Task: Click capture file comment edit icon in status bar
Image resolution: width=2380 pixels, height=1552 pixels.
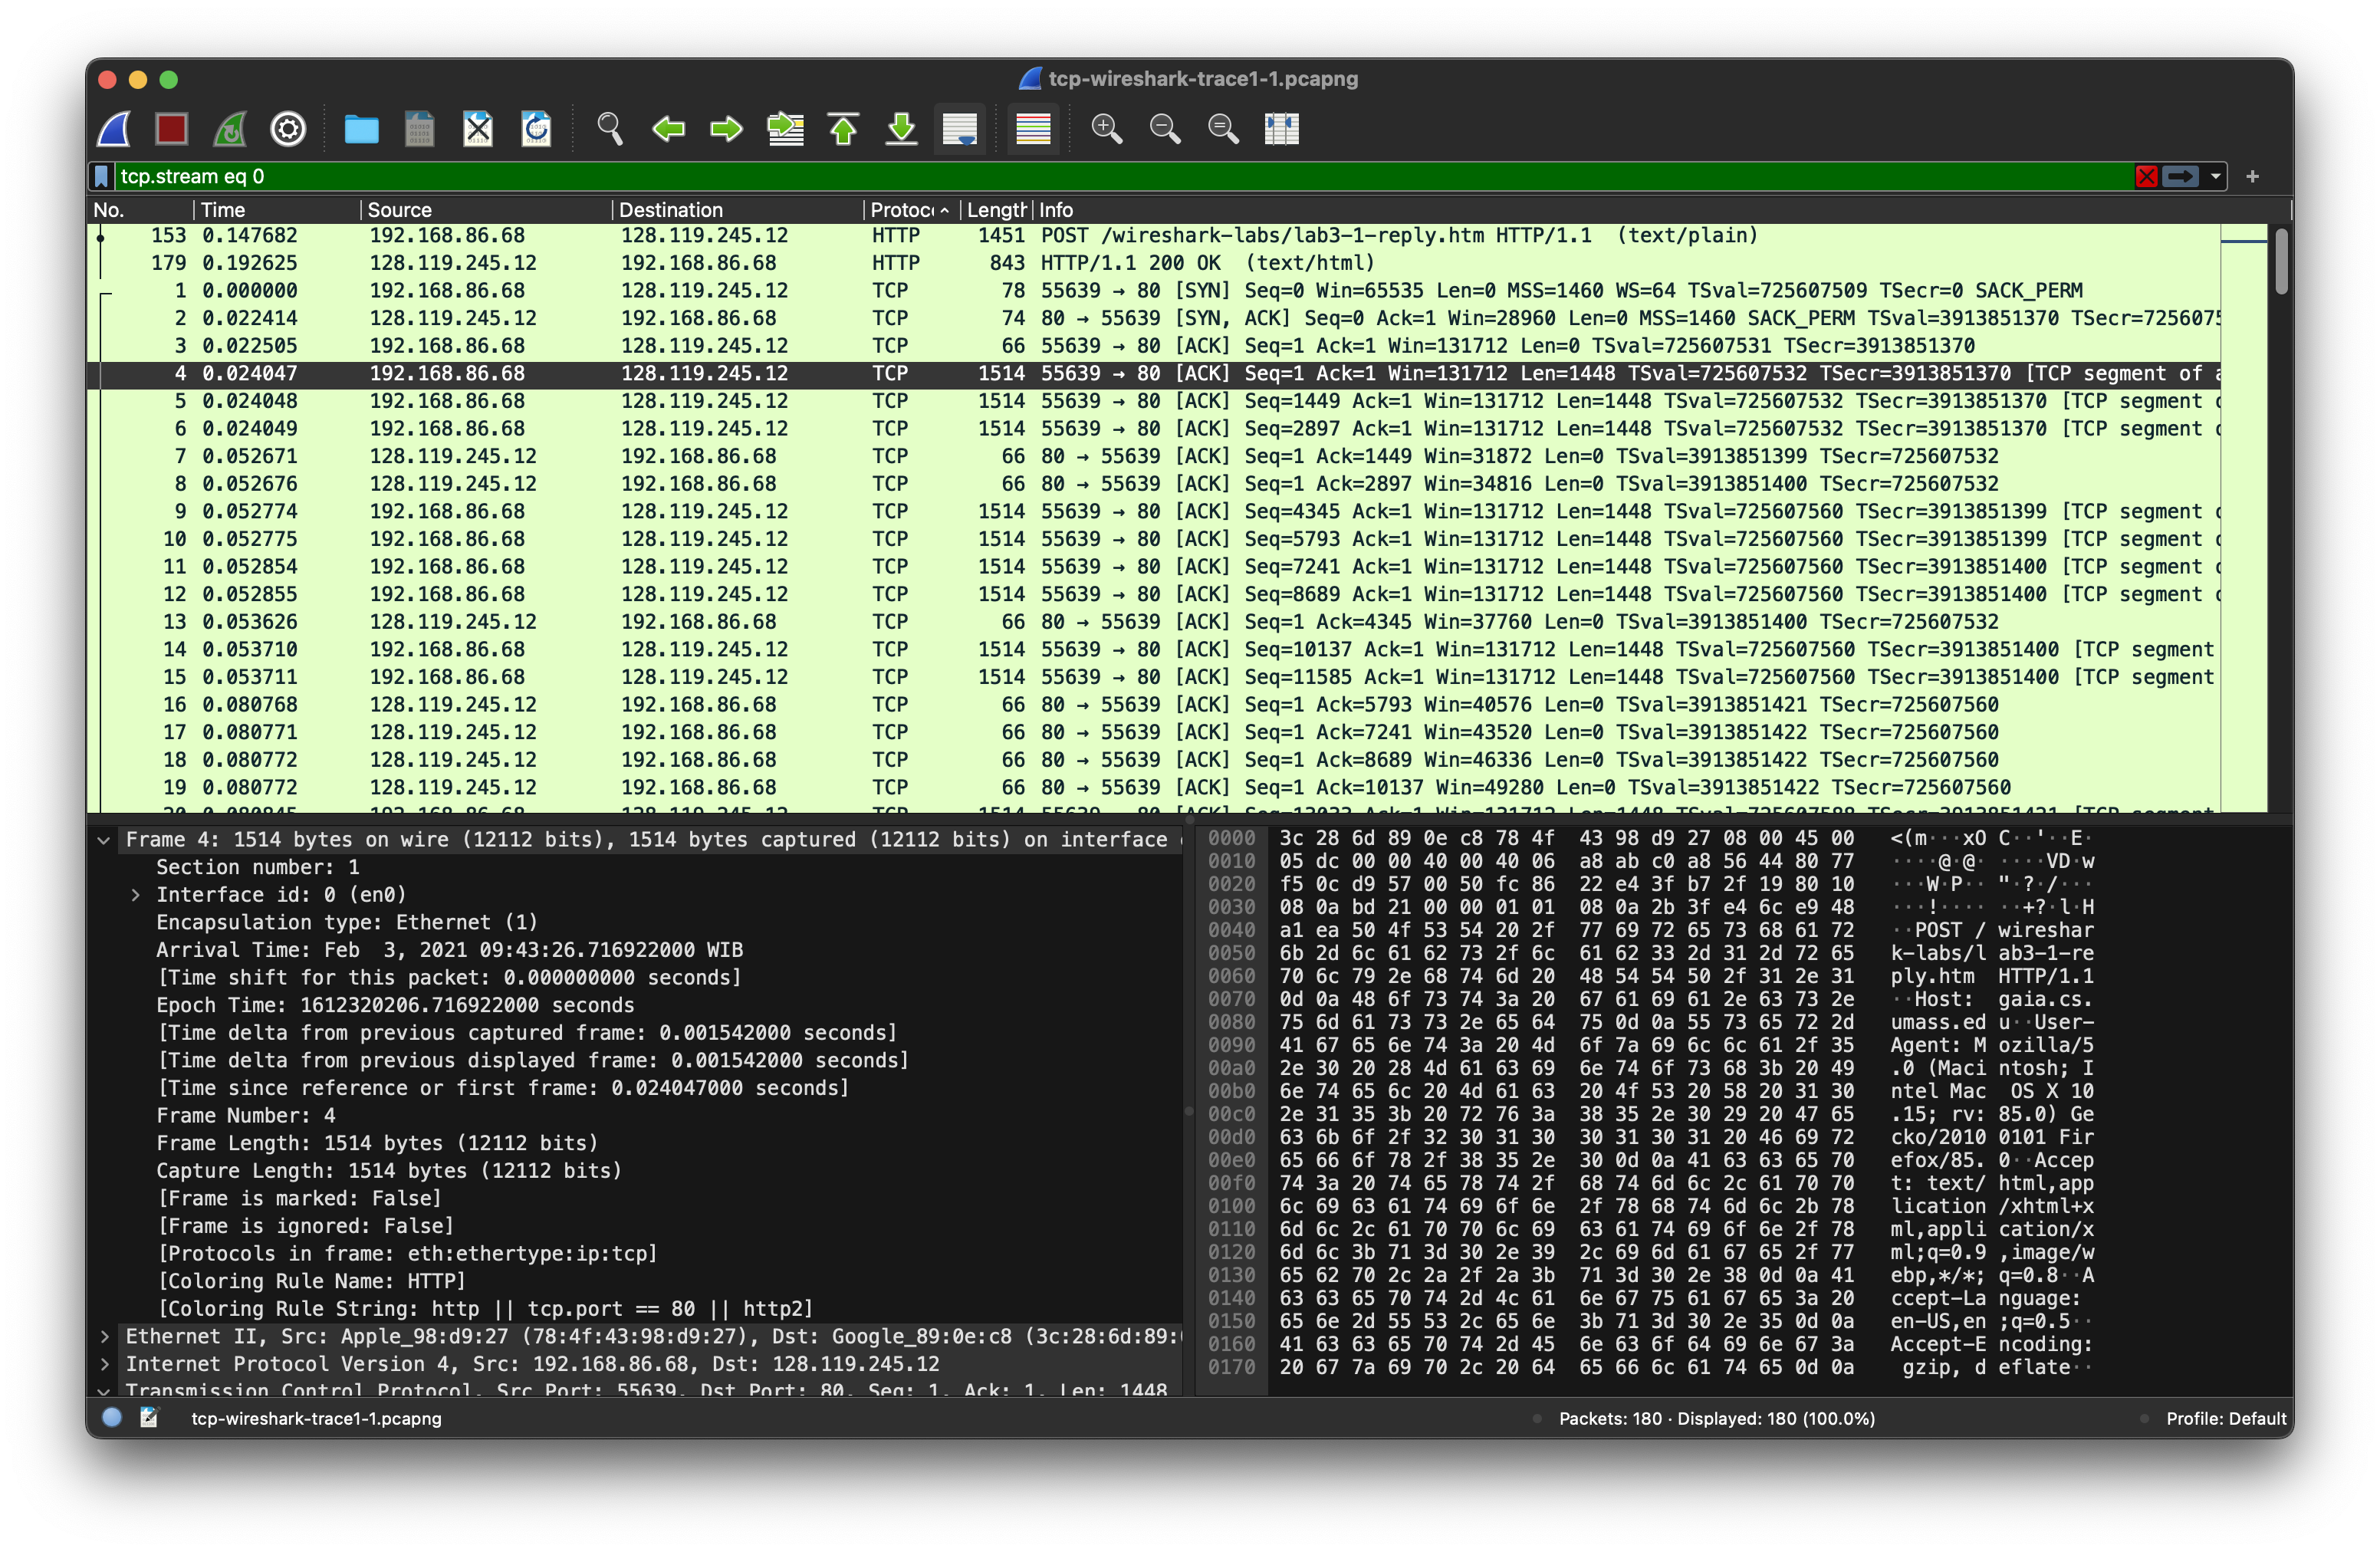Action: pos(149,1417)
